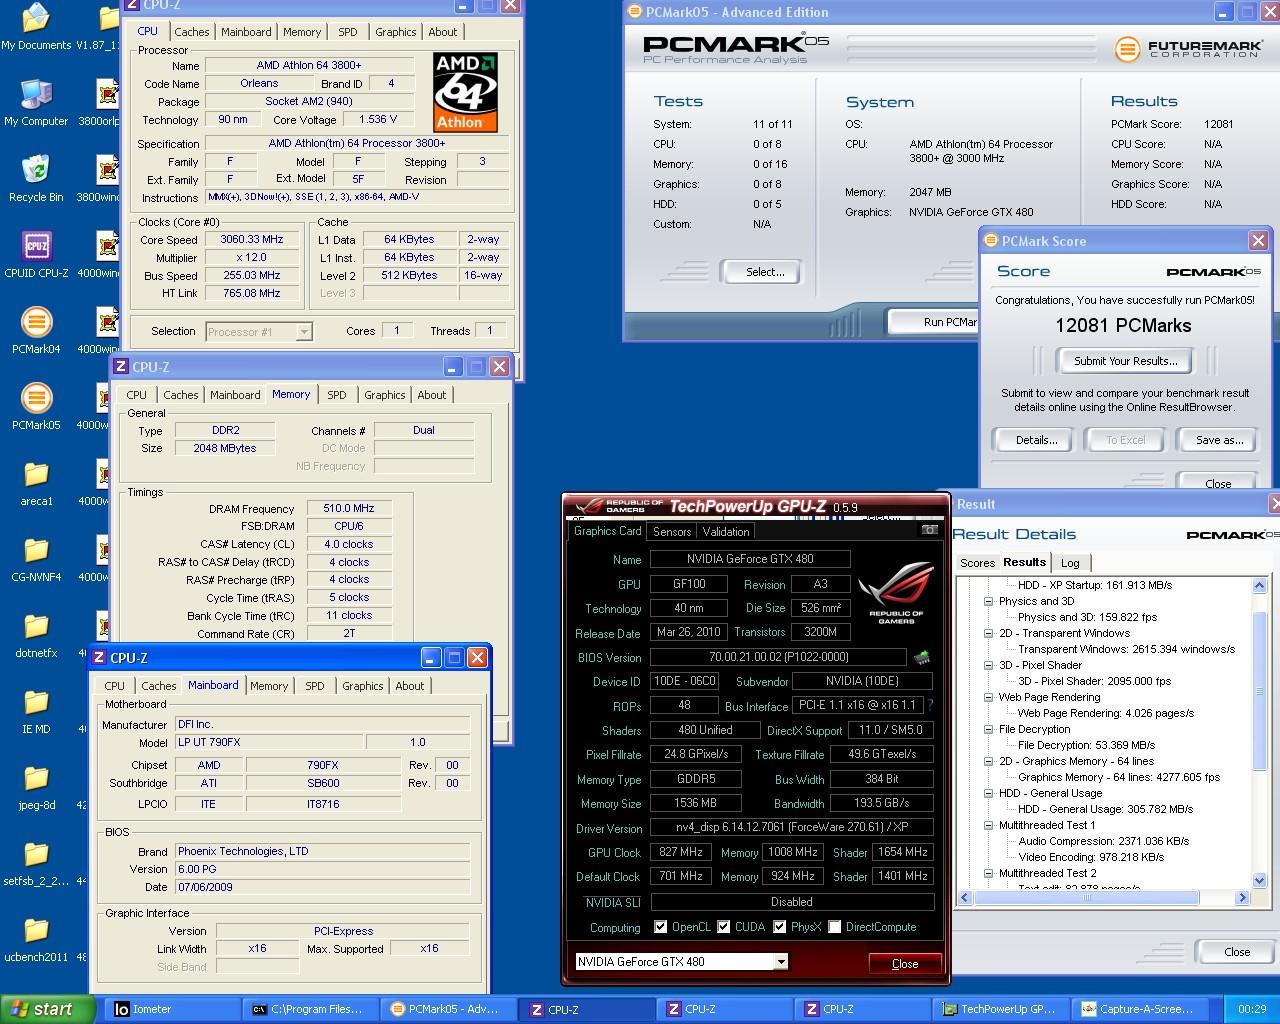
Task: Click the Close button in Result window
Action: 1237,952
